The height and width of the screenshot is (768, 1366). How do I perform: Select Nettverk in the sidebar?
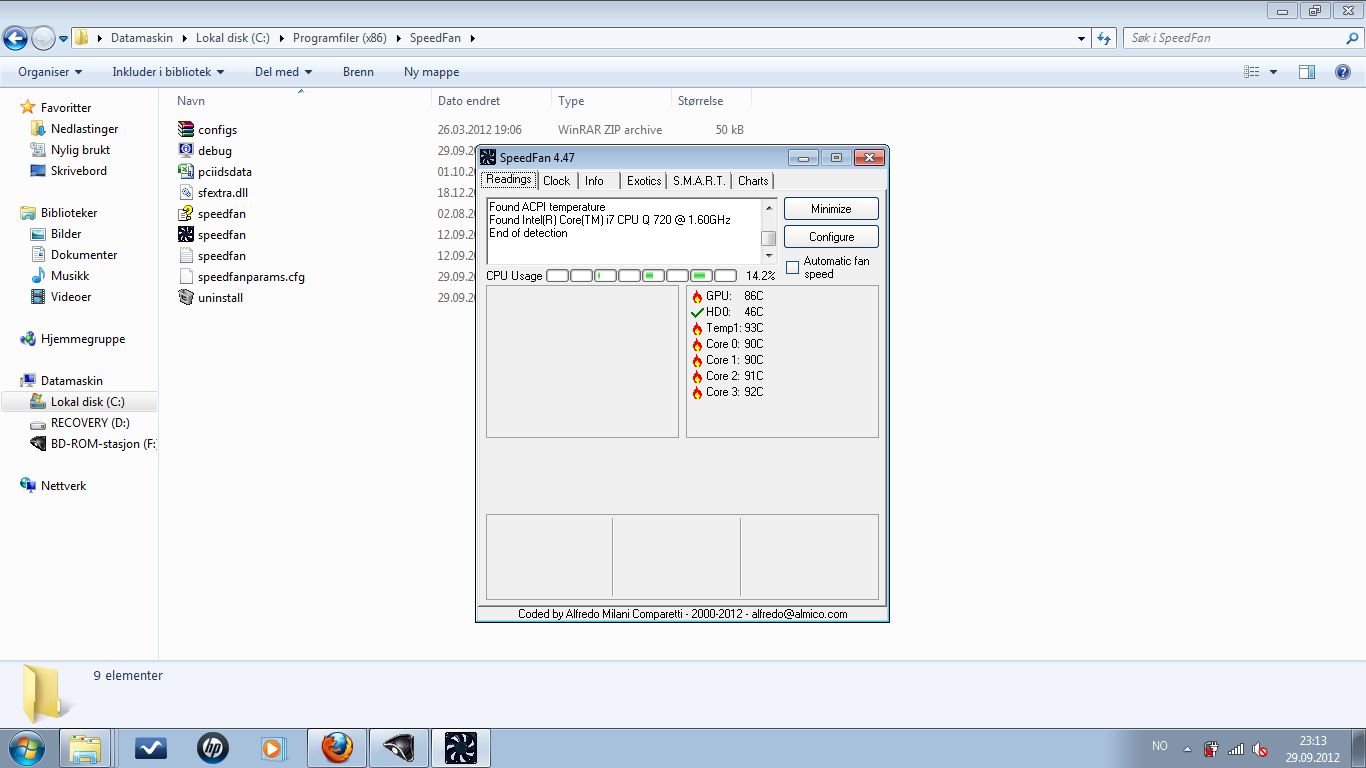point(63,486)
